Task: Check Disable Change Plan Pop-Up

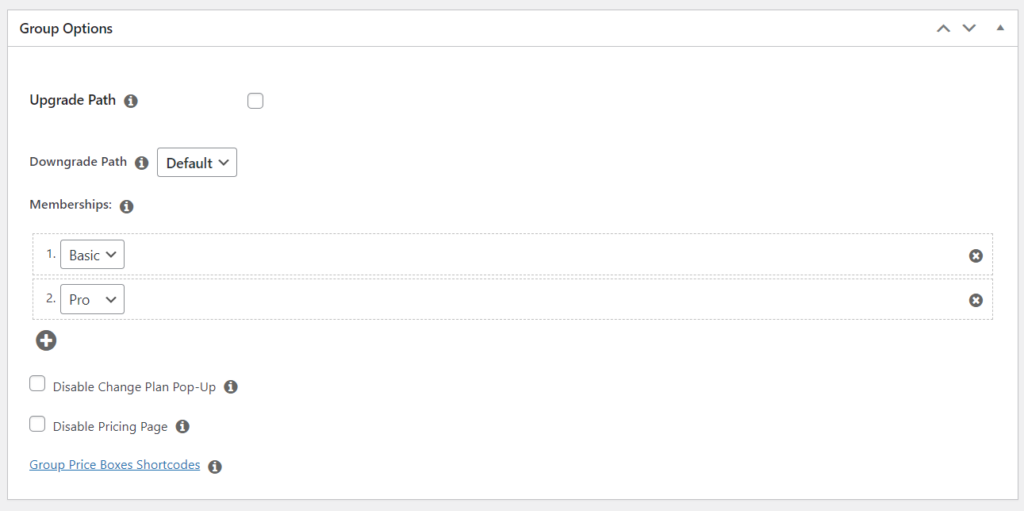Action: pos(37,384)
